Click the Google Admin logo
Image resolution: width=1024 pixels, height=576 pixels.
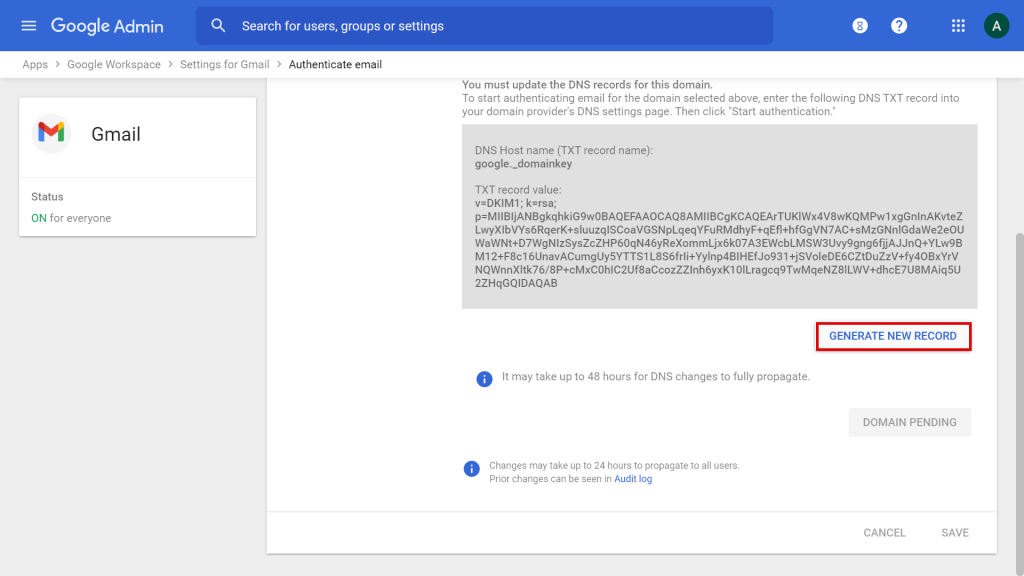107,26
